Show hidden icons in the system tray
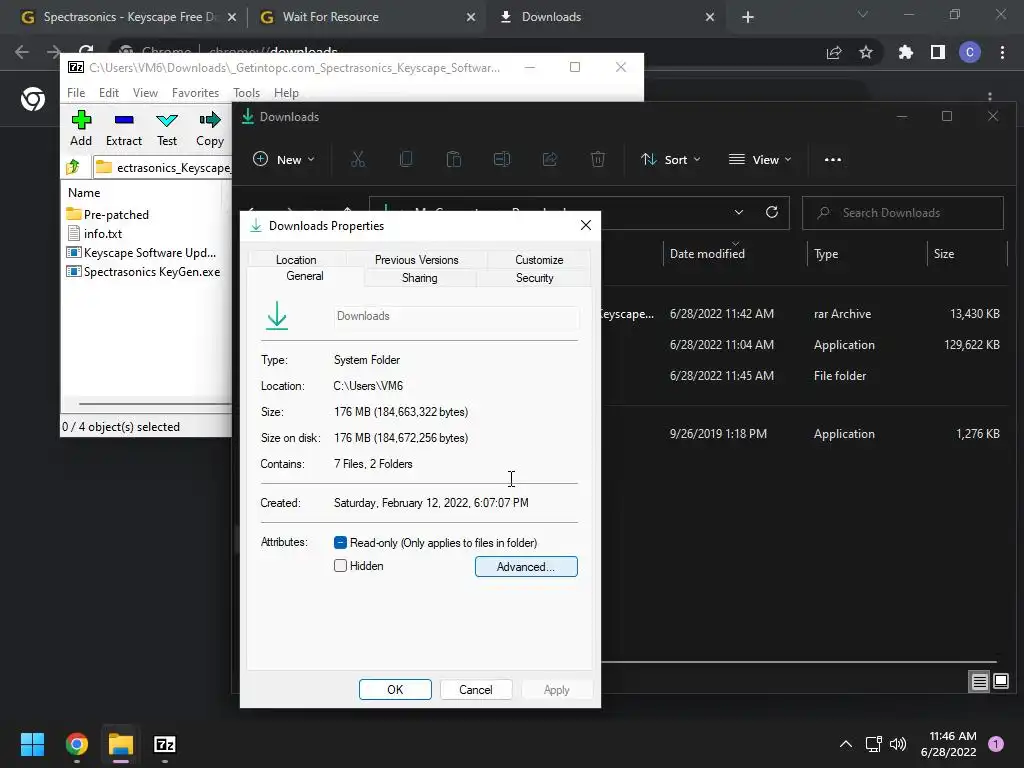Viewport: 1024px width, 768px height. pos(846,744)
